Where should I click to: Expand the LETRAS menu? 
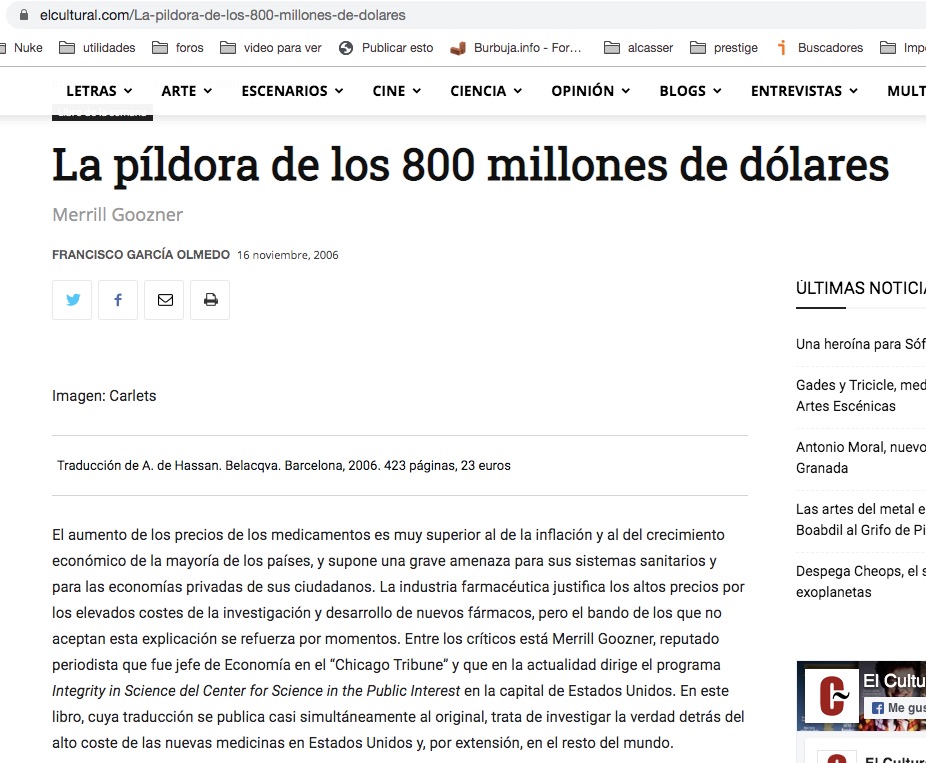tap(98, 91)
